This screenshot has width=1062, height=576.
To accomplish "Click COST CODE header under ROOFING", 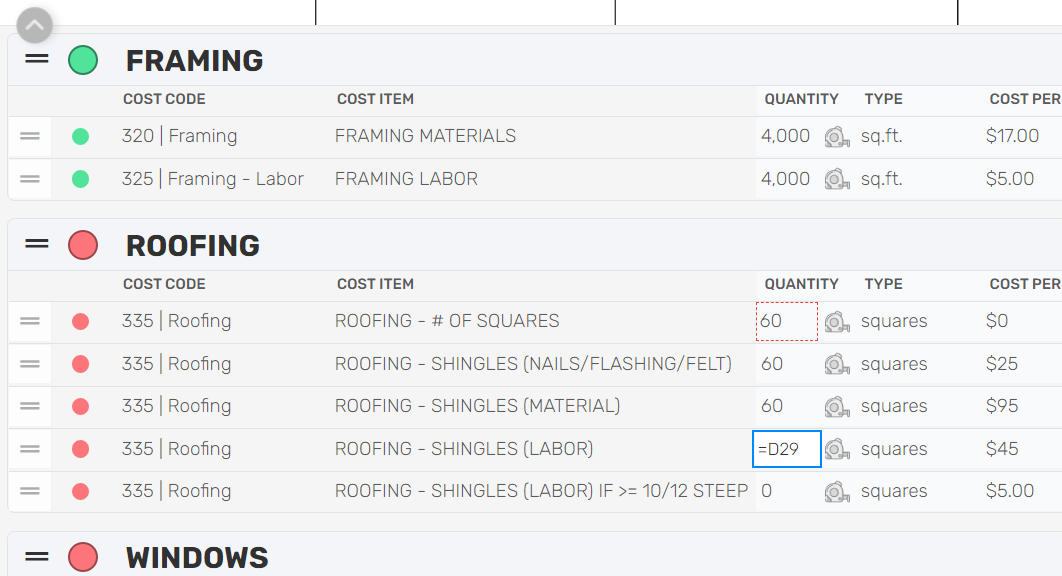I will [x=164, y=284].
